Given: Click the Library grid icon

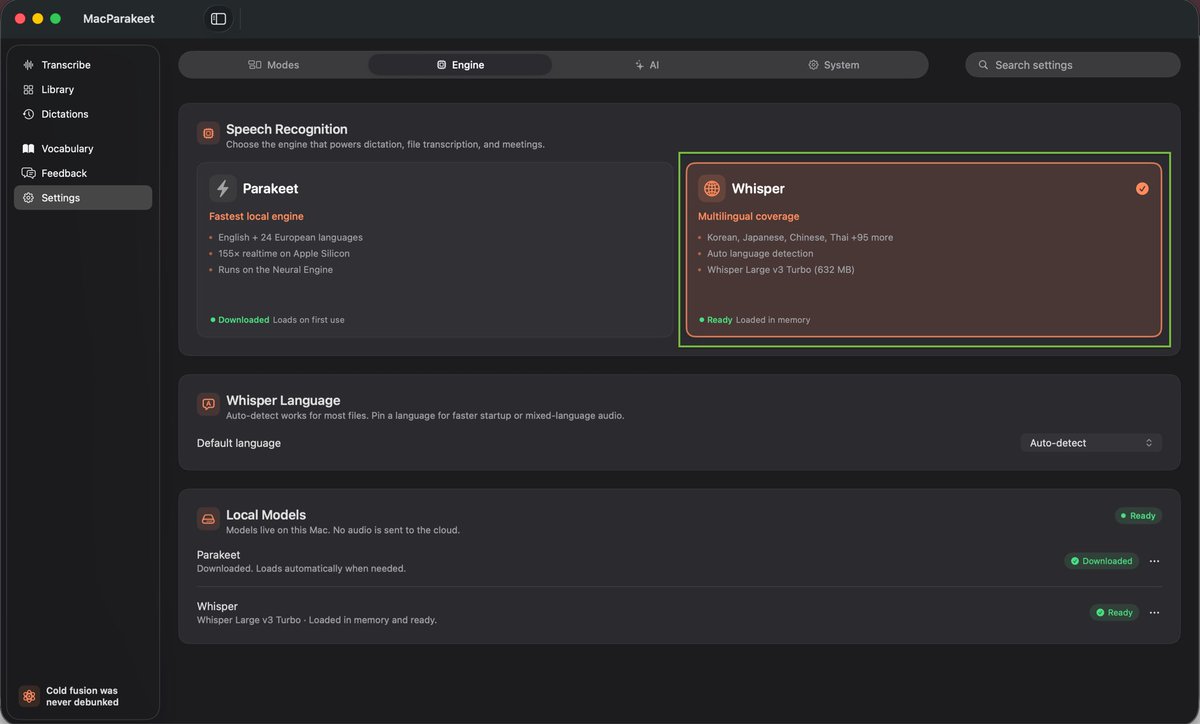Looking at the screenshot, I should (x=28, y=90).
